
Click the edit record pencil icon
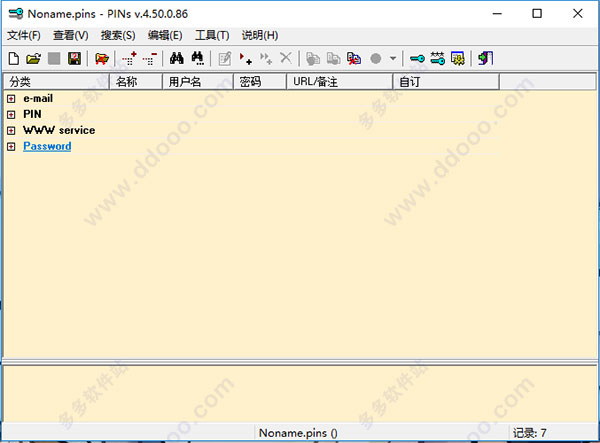click(x=225, y=59)
